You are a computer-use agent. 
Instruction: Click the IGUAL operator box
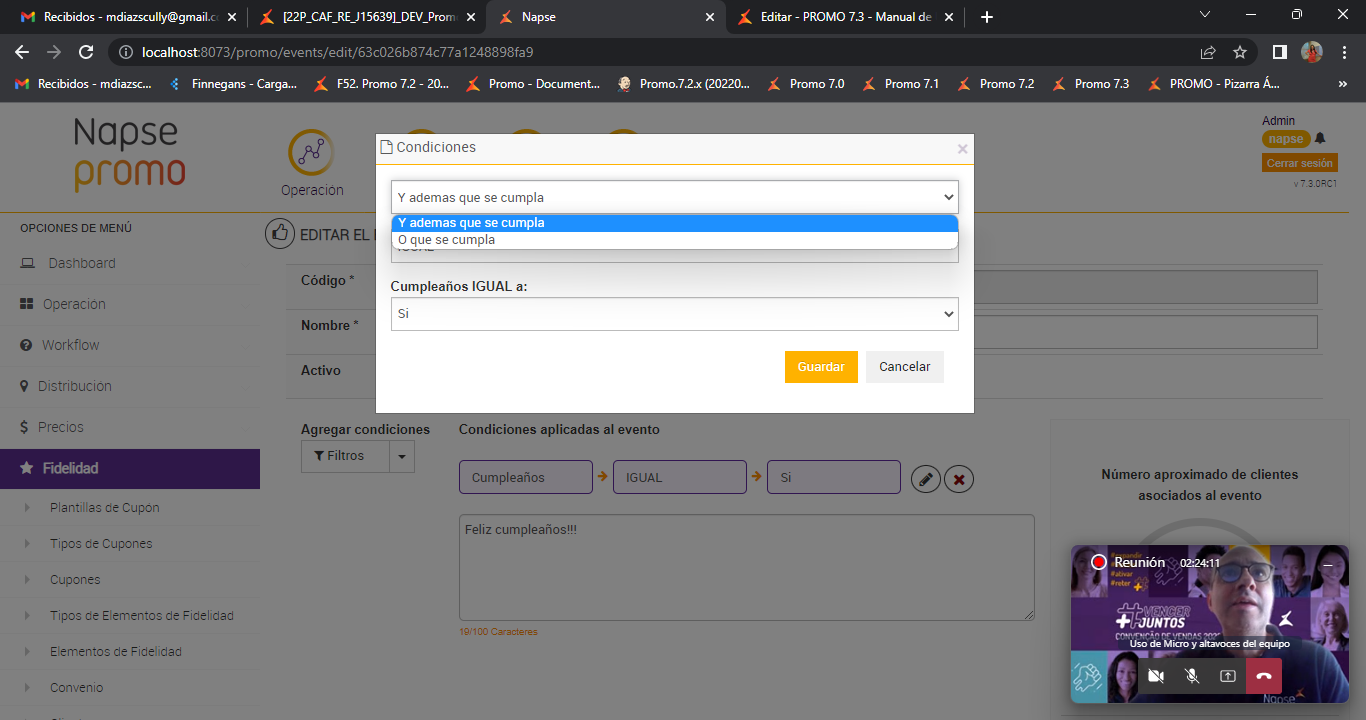(x=680, y=477)
